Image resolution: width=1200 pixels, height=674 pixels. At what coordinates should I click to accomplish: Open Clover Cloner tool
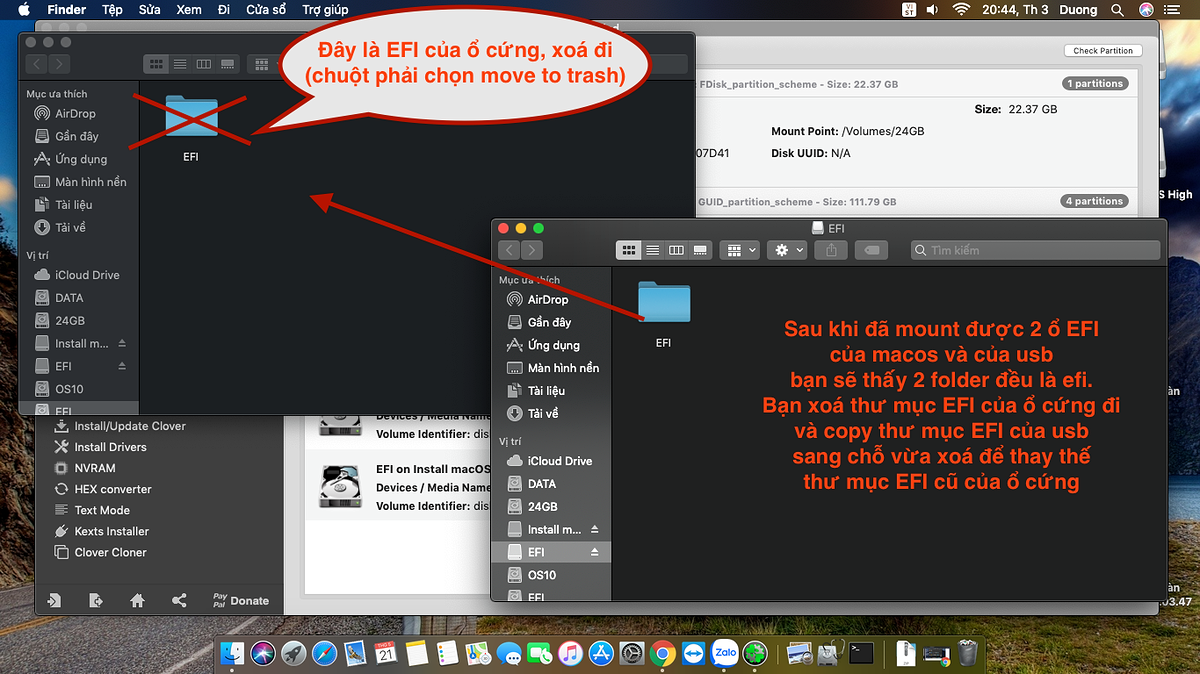click(99, 552)
